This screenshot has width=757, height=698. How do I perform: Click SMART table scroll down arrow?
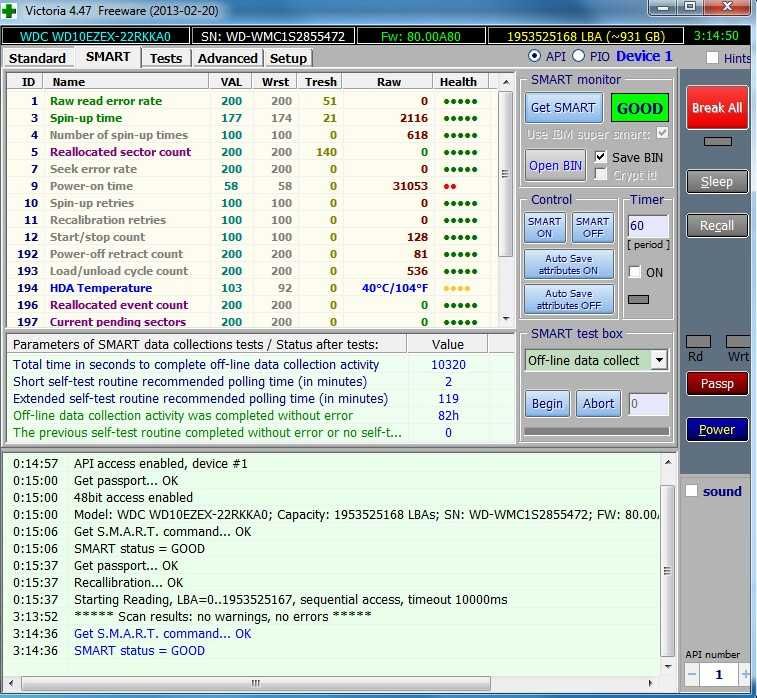point(505,318)
